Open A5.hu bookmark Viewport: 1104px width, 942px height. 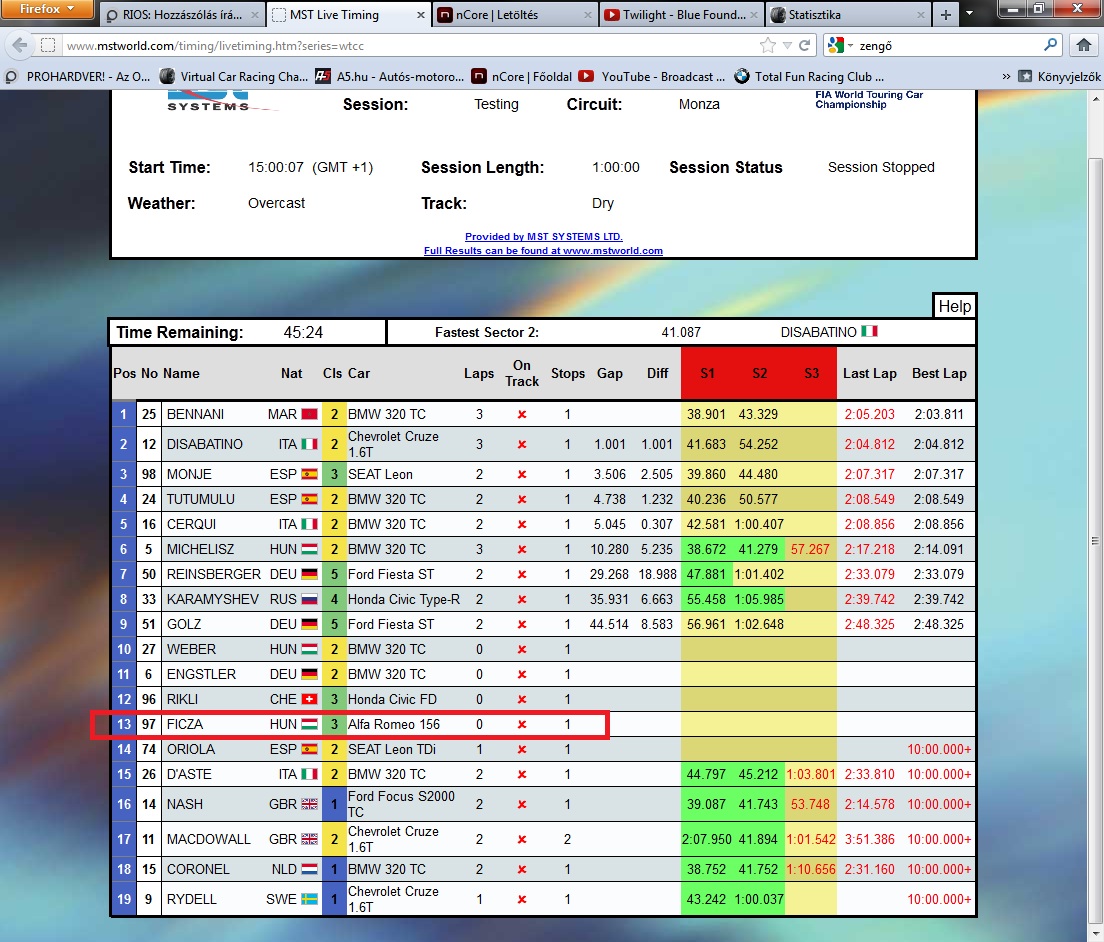coord(389,77)
